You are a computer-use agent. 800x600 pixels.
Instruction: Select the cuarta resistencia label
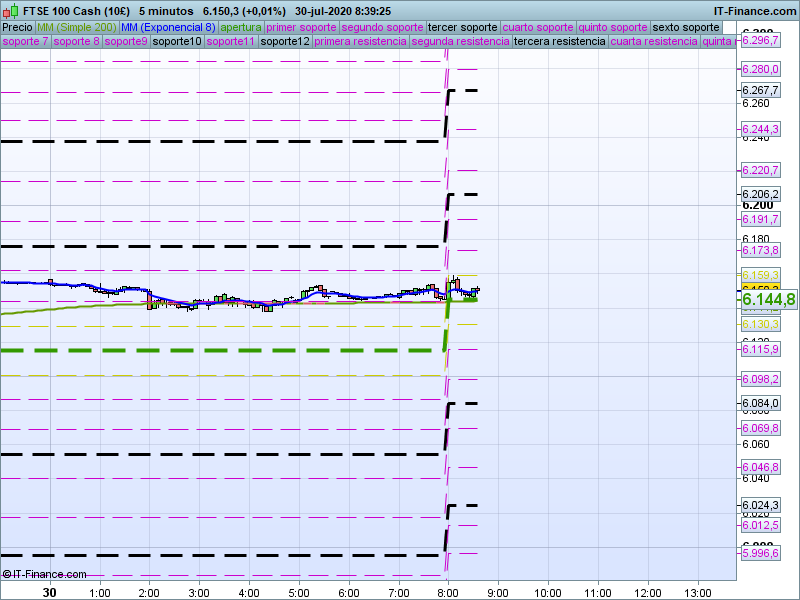[x=654, y=42]
